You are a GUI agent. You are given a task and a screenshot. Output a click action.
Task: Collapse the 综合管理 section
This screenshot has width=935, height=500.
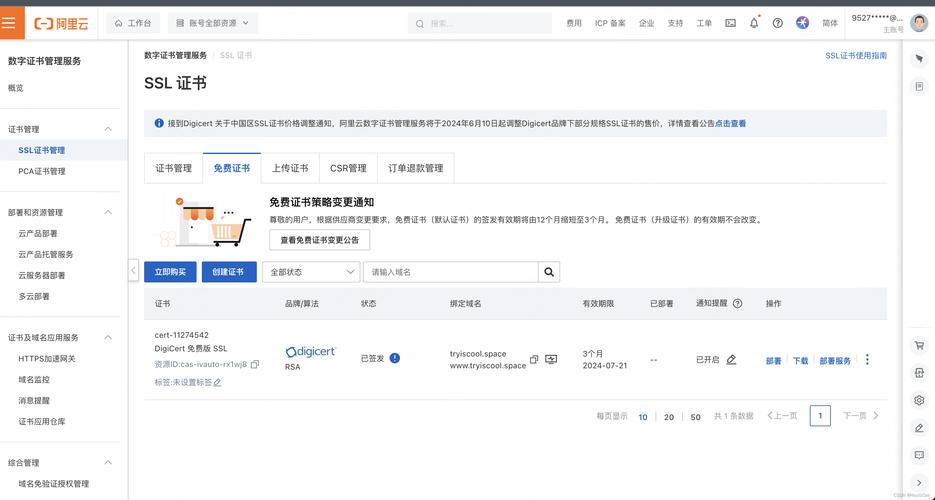coord(108,462)
